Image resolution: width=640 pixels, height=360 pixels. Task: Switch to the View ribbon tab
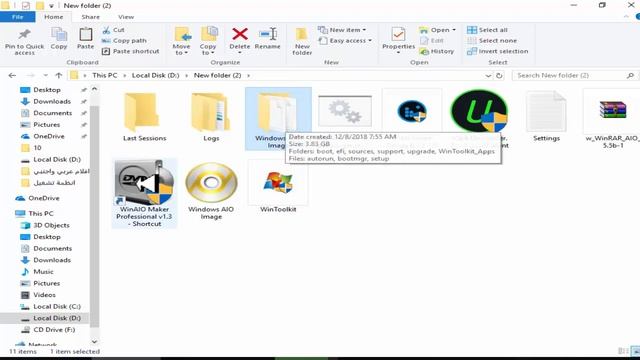coord(126,17)
